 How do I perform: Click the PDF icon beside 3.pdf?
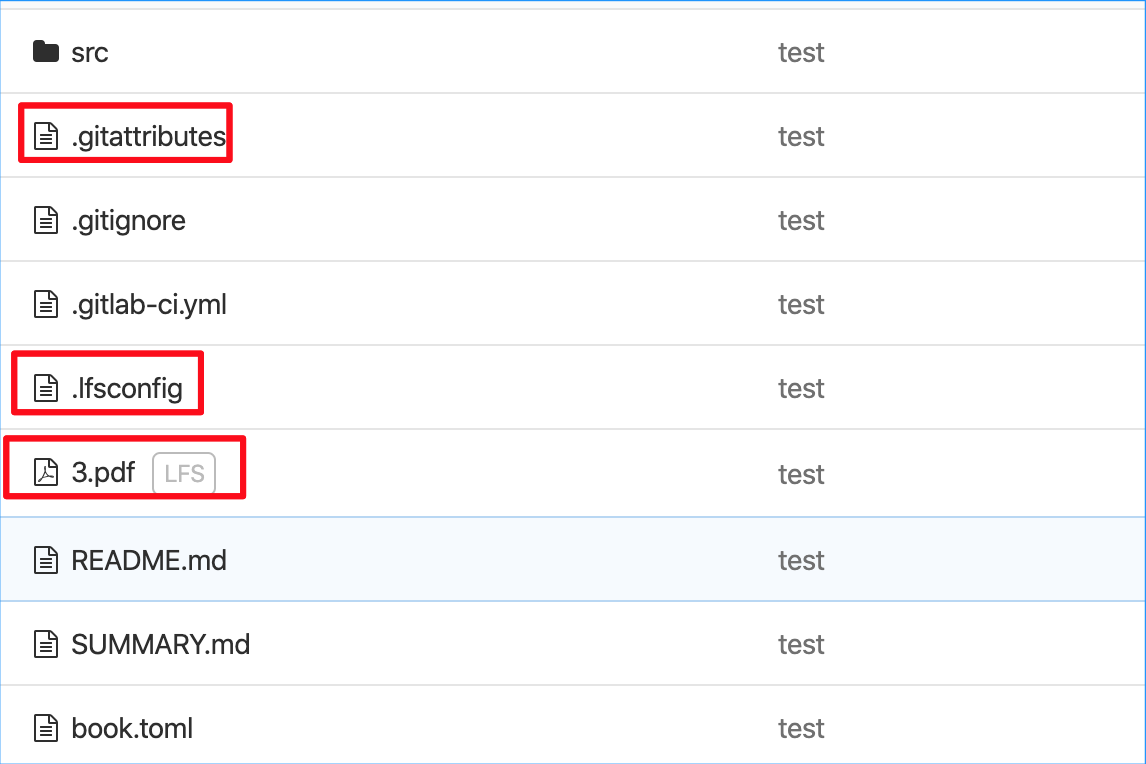(x=46, y=473)
